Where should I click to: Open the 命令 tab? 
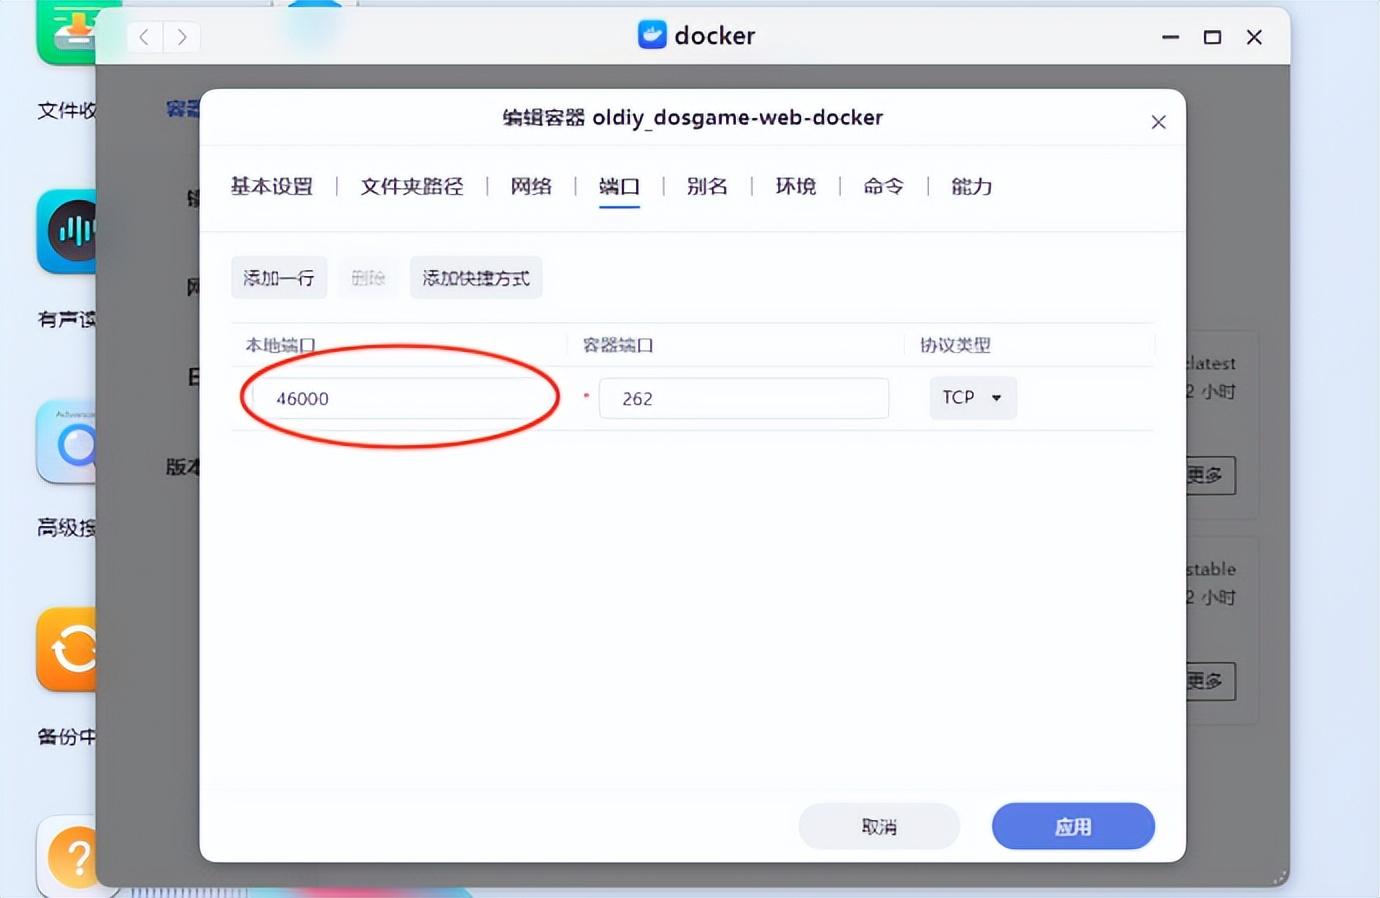[x=883, y=186]
